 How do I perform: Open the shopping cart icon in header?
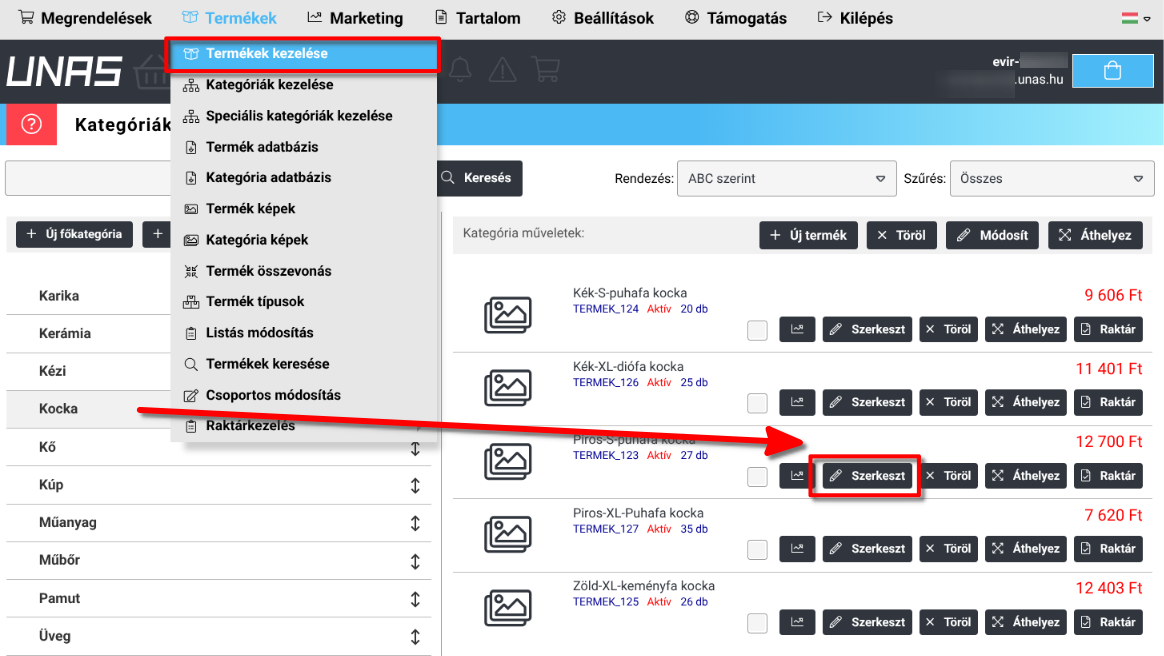click(546, 70)
